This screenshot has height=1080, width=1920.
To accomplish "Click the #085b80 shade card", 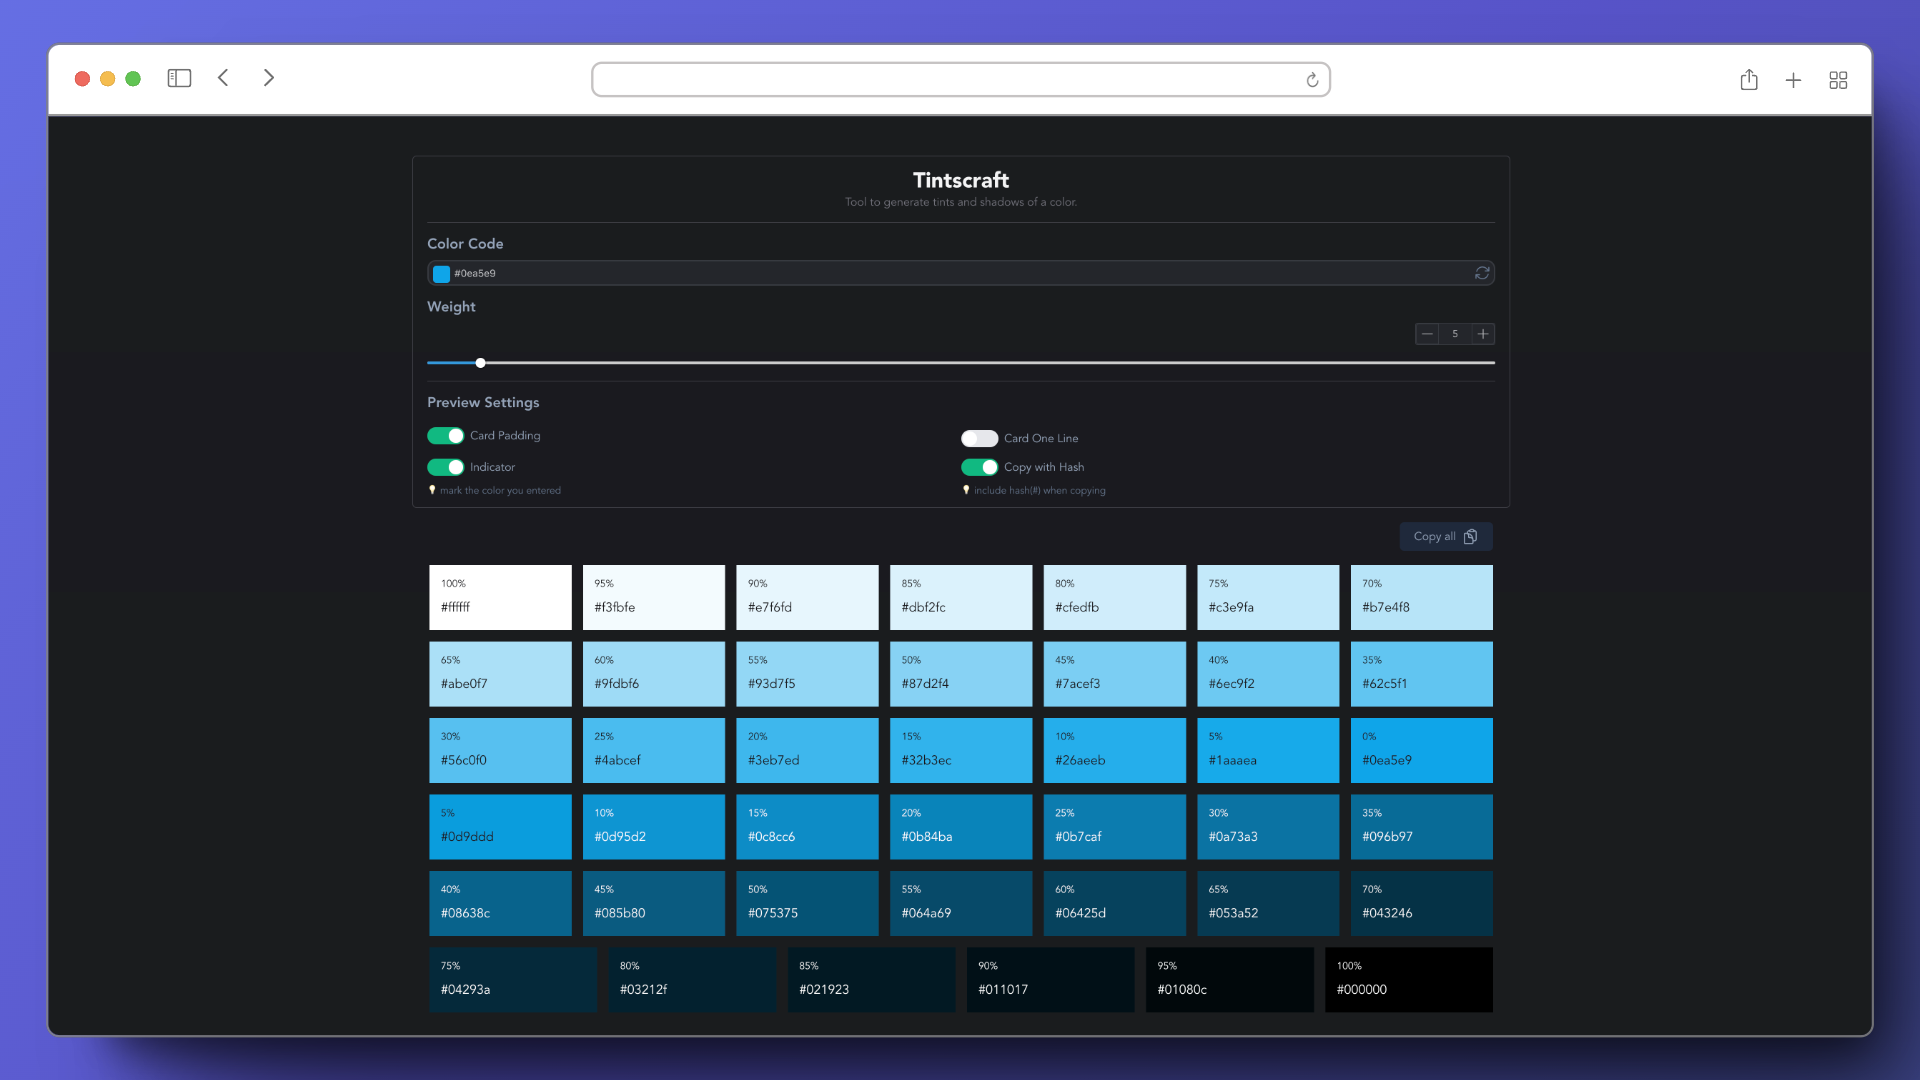I will [x=654, y=903].
